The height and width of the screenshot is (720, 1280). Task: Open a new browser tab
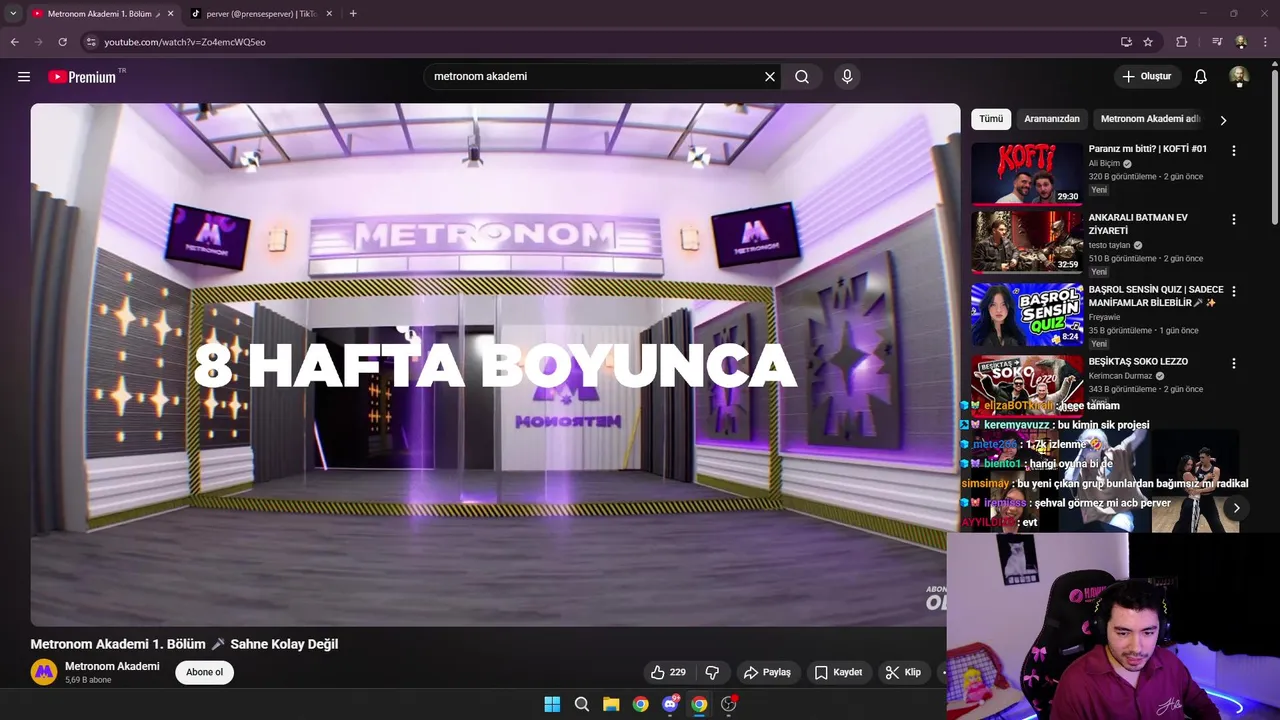coord(353,14)
